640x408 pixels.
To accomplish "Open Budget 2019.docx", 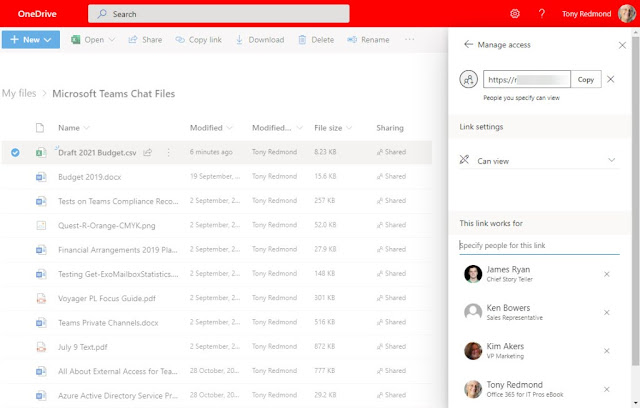I will tap(89, 177).
